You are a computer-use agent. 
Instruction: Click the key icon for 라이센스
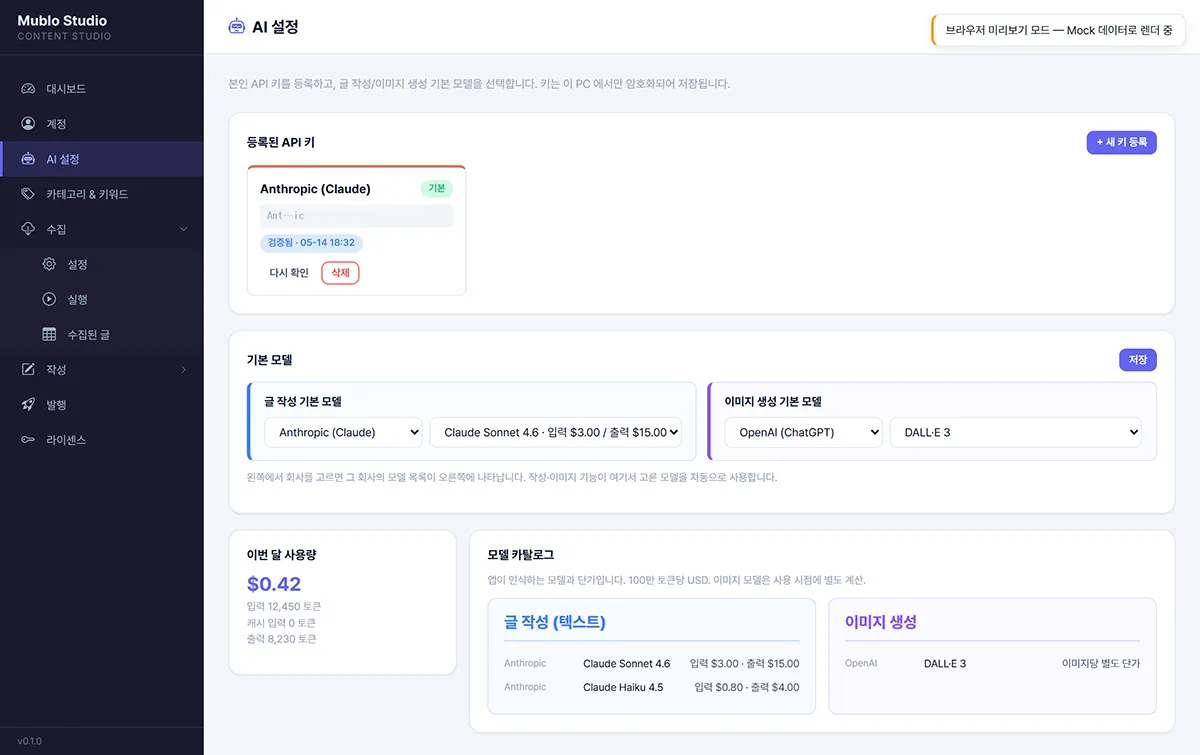pos(28,440)
